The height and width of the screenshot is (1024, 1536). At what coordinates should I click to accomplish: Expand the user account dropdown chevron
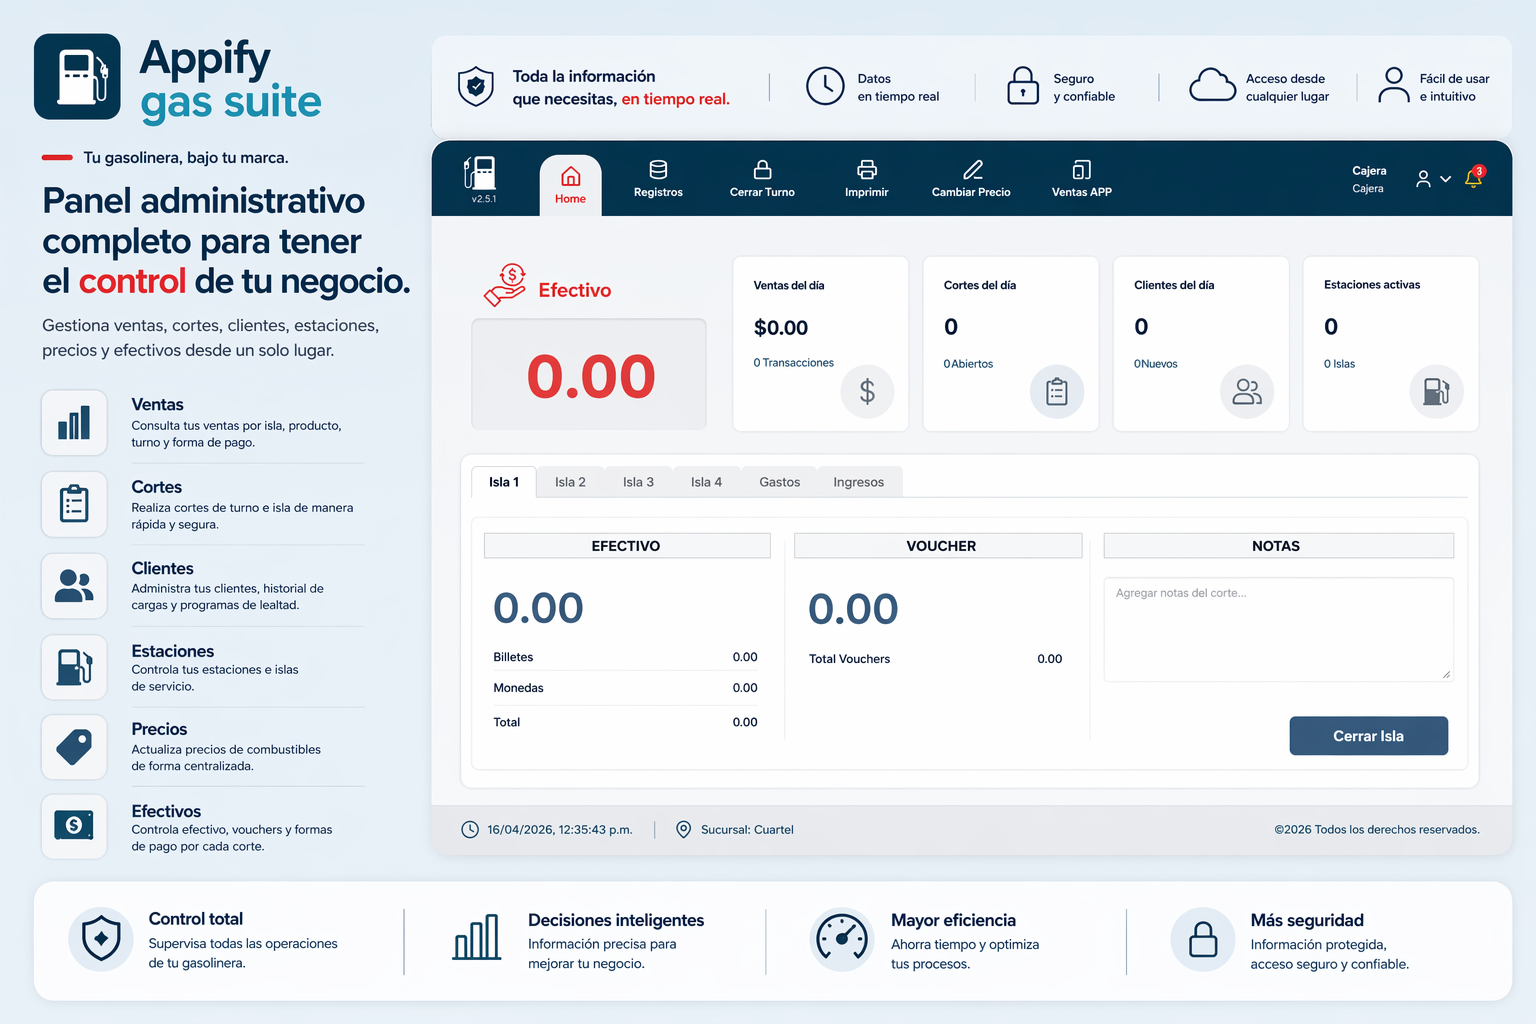1445,179
